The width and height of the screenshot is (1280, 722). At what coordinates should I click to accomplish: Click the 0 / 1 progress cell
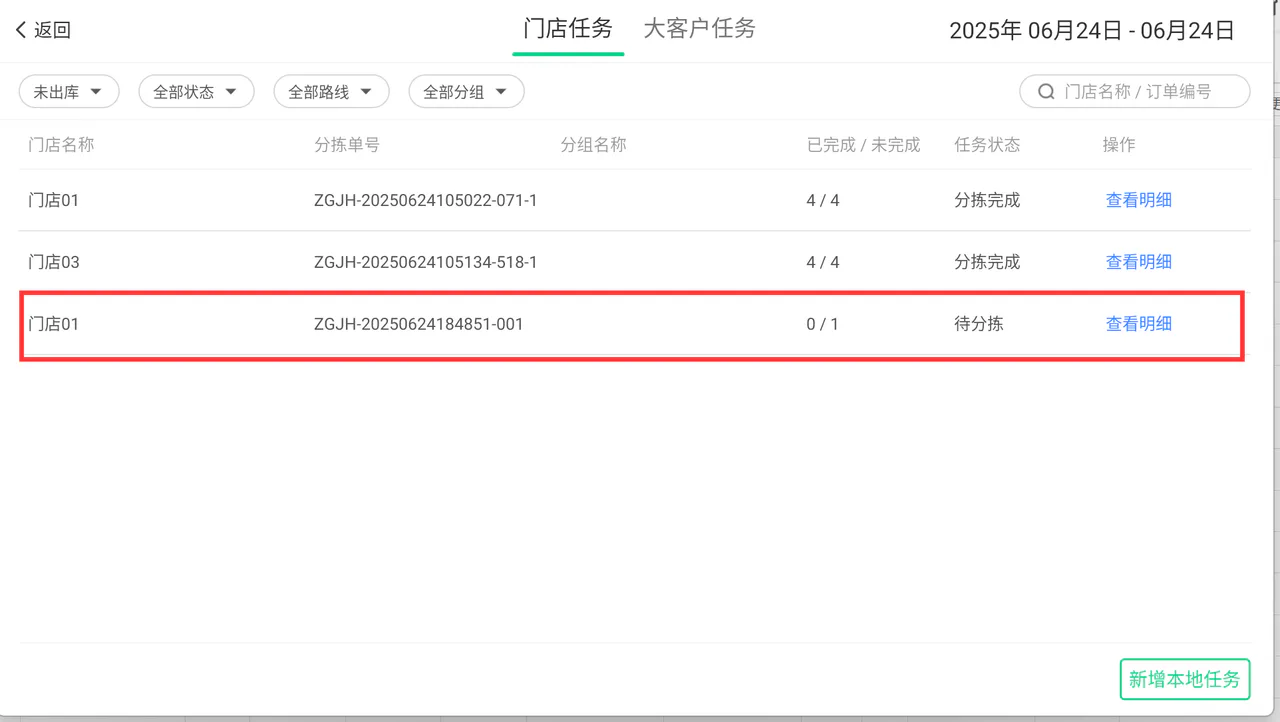(x=823, y=324)
